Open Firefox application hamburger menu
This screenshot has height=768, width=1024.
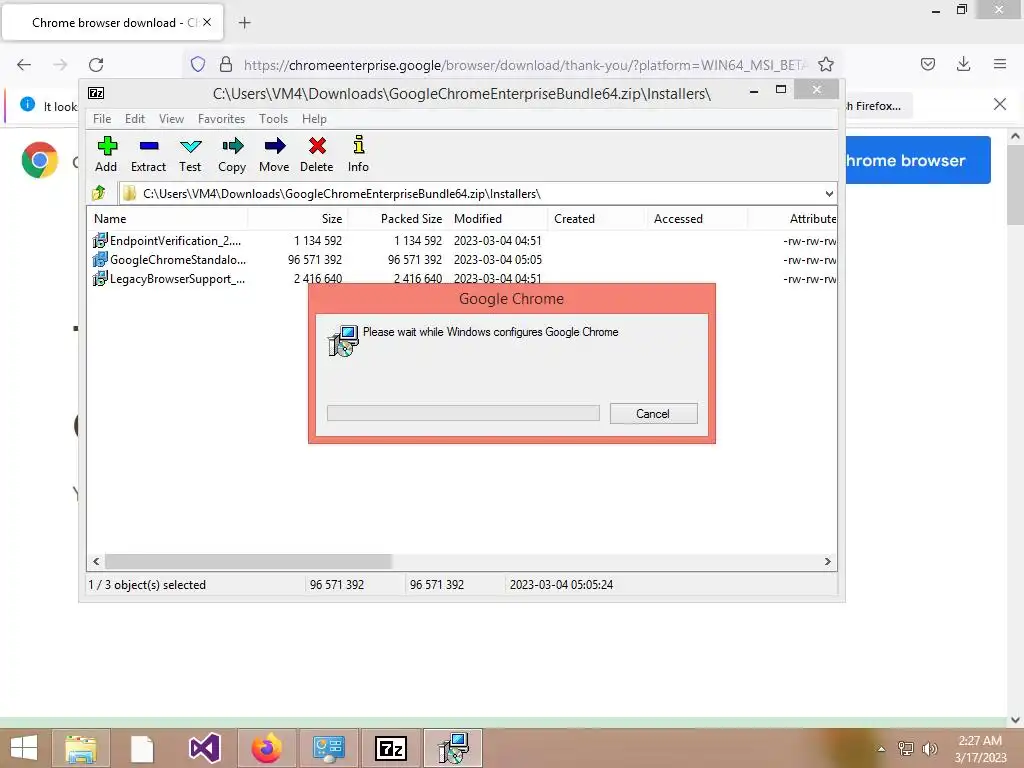tap(1000, 64)
